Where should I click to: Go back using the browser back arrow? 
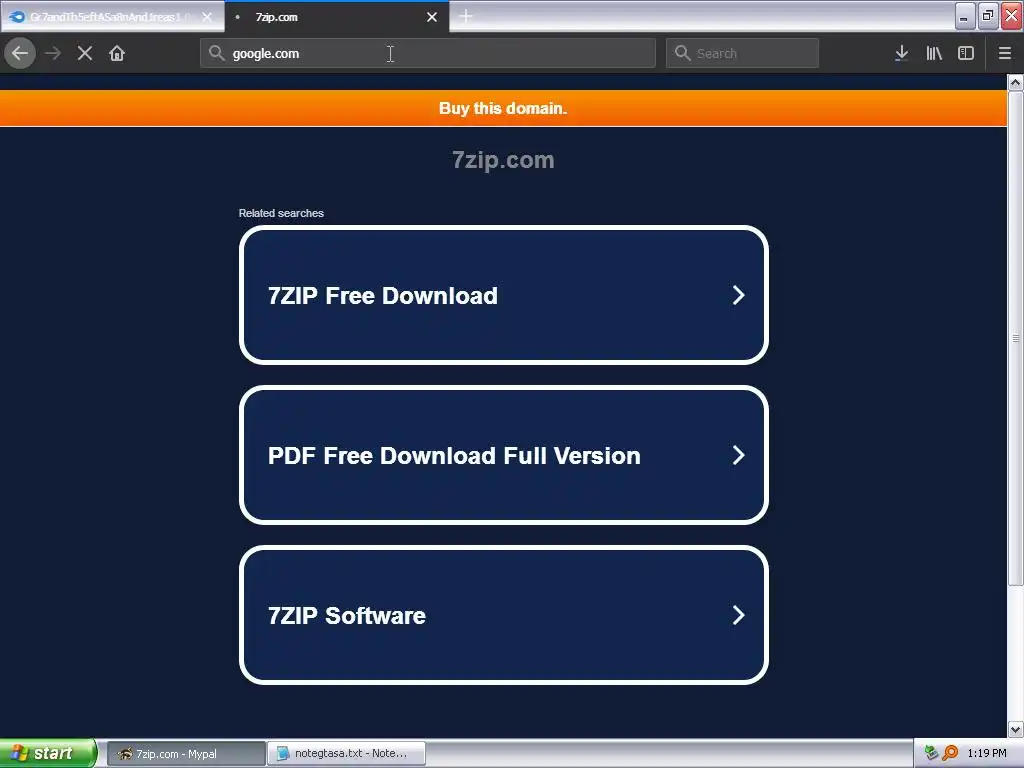20,53
